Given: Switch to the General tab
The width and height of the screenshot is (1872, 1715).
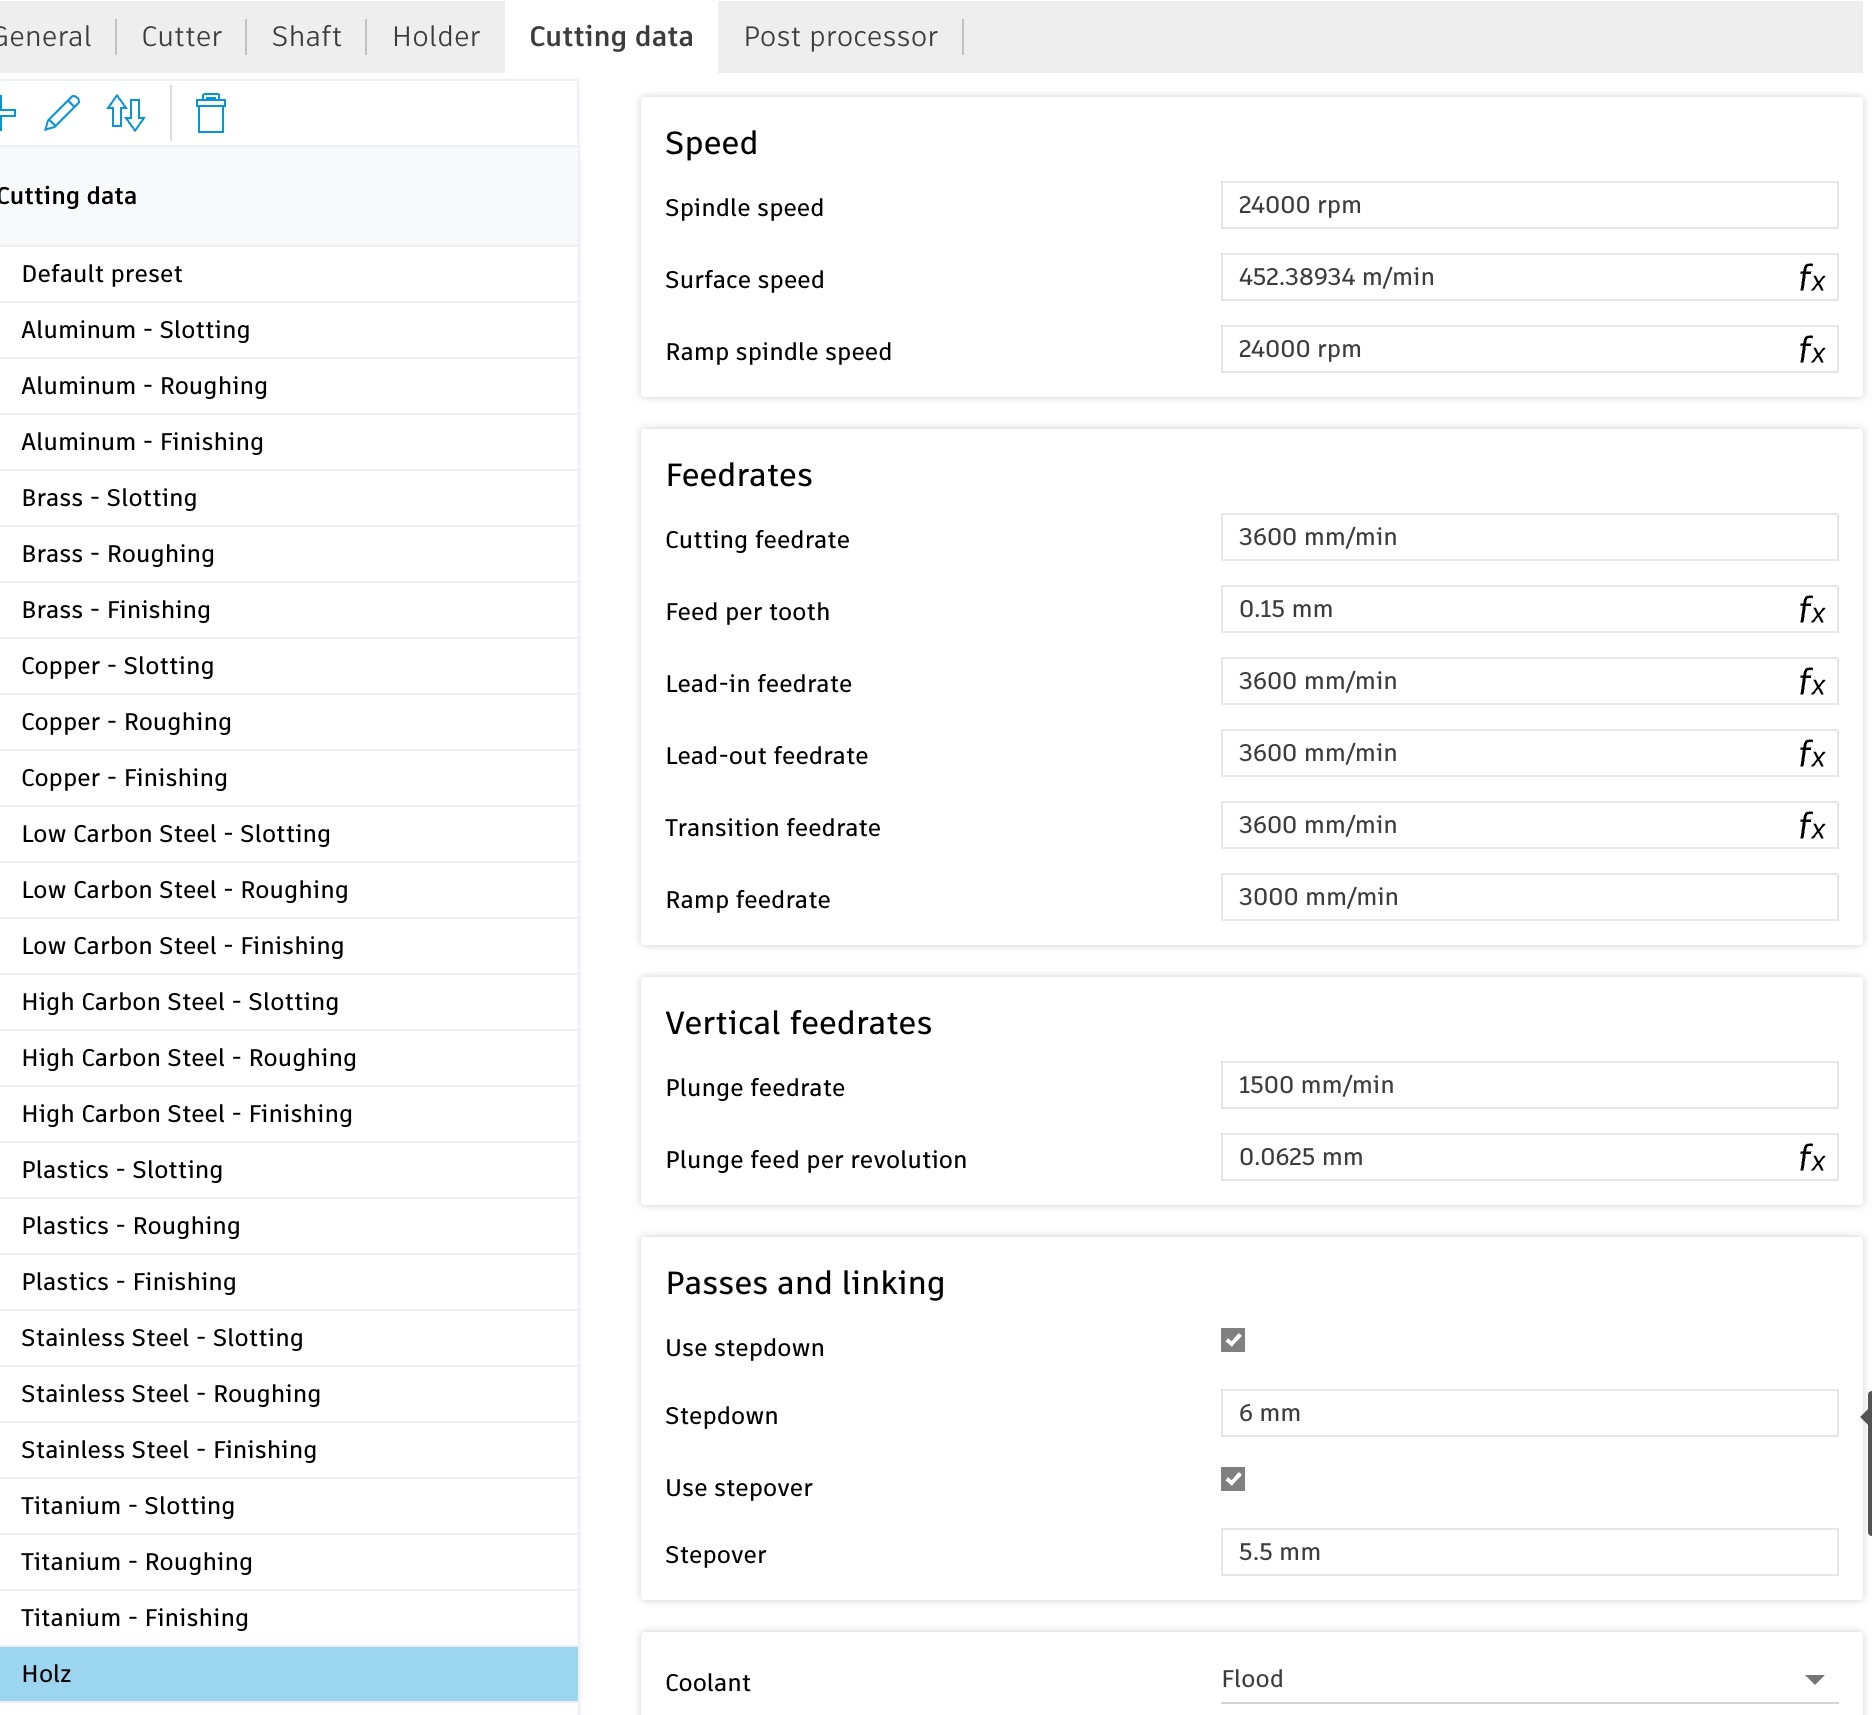Looking at the screenshot, I should pyautogui.click(x=46, y=37).
